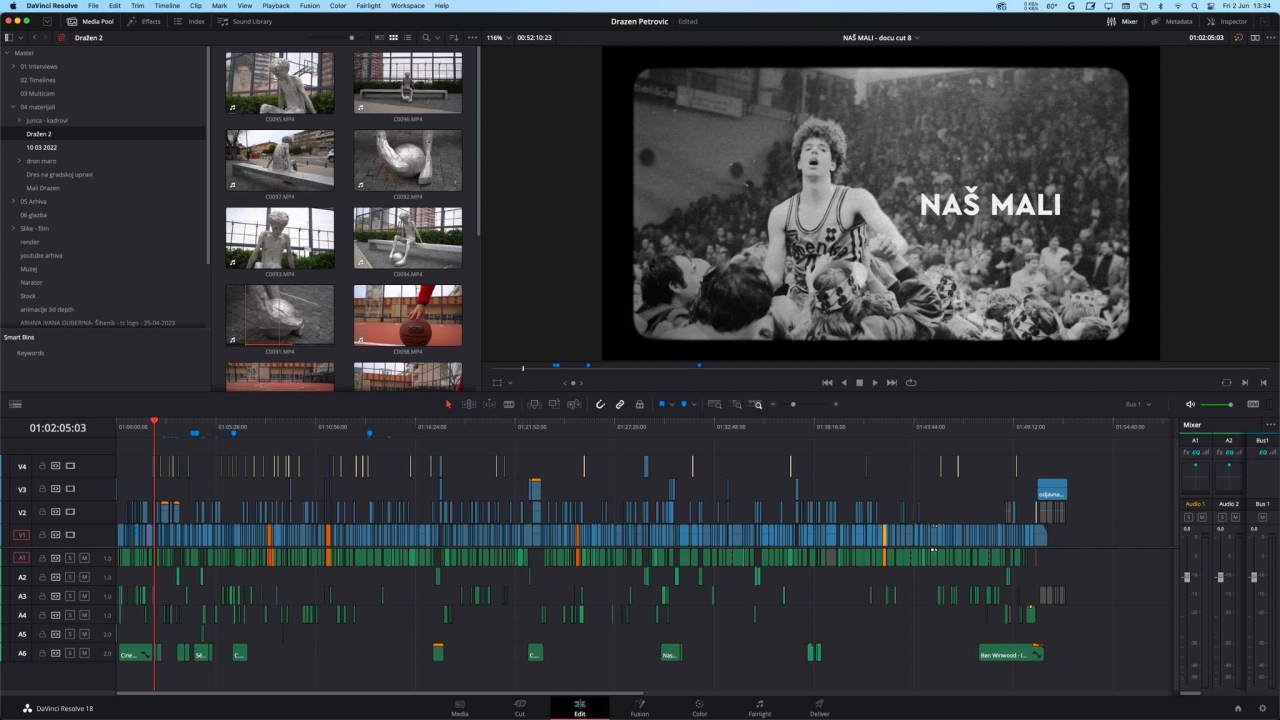Screen dimensions: 1280x720
Task: Toggle timeline snapping magnet icon
Action: pyautogui.click(x=600, y=404)
